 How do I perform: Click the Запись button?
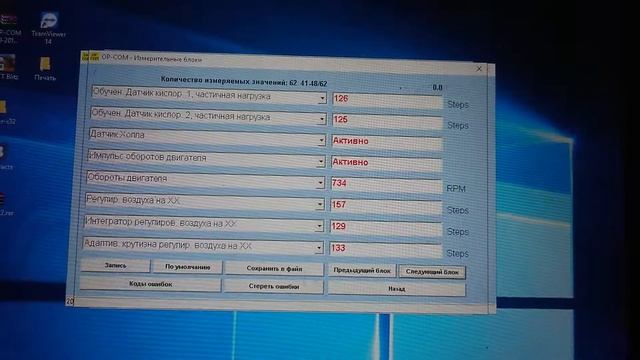[x=116, y=265]
